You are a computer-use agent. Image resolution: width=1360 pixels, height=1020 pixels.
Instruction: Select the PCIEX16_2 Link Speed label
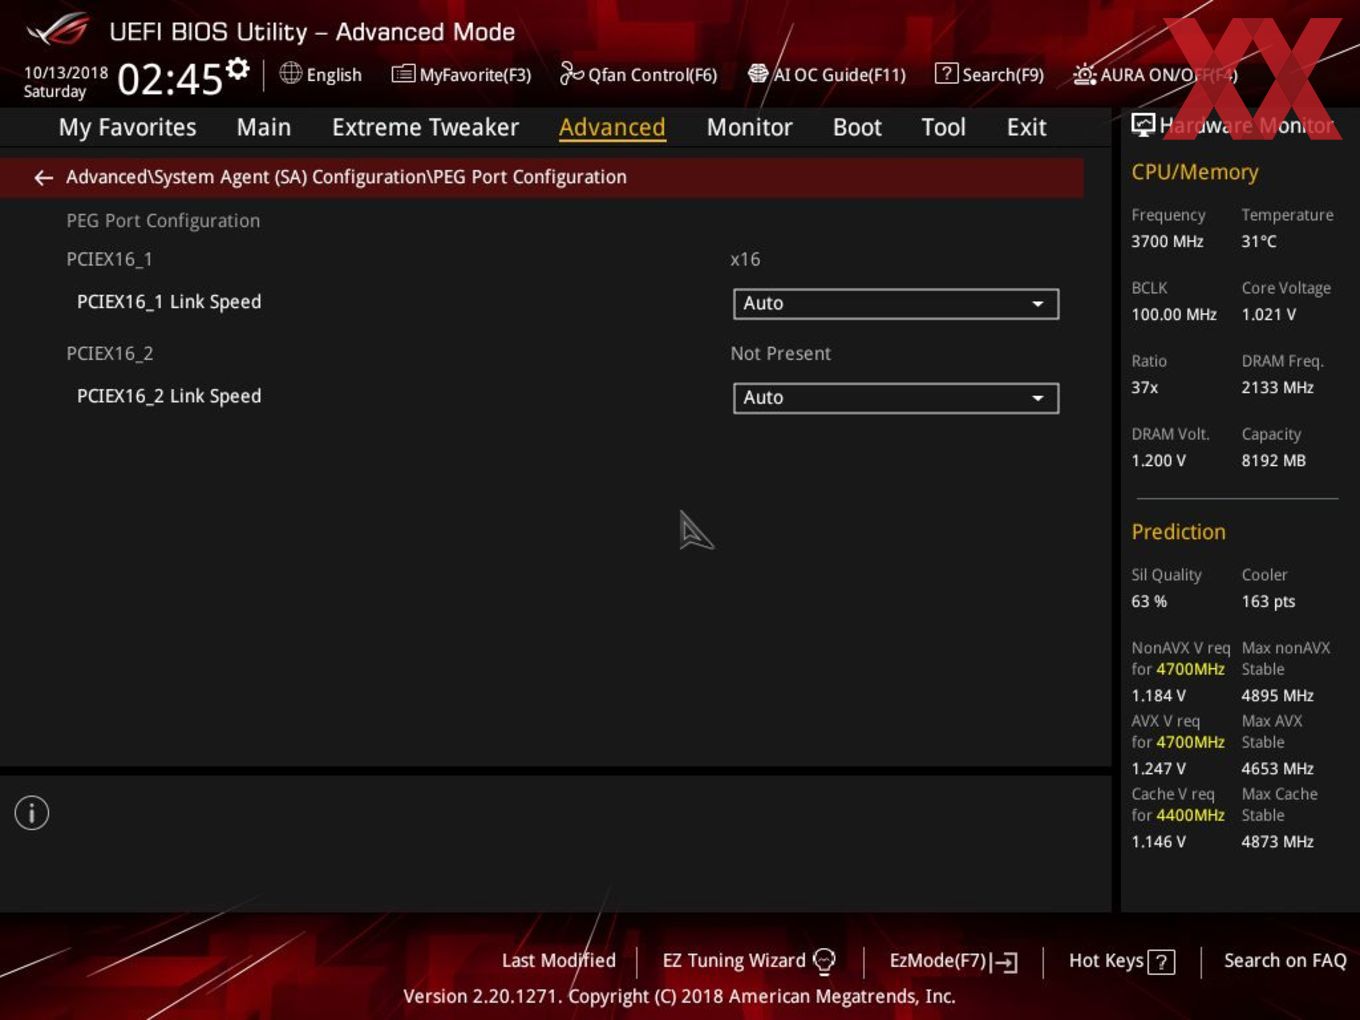pos(169,396)
